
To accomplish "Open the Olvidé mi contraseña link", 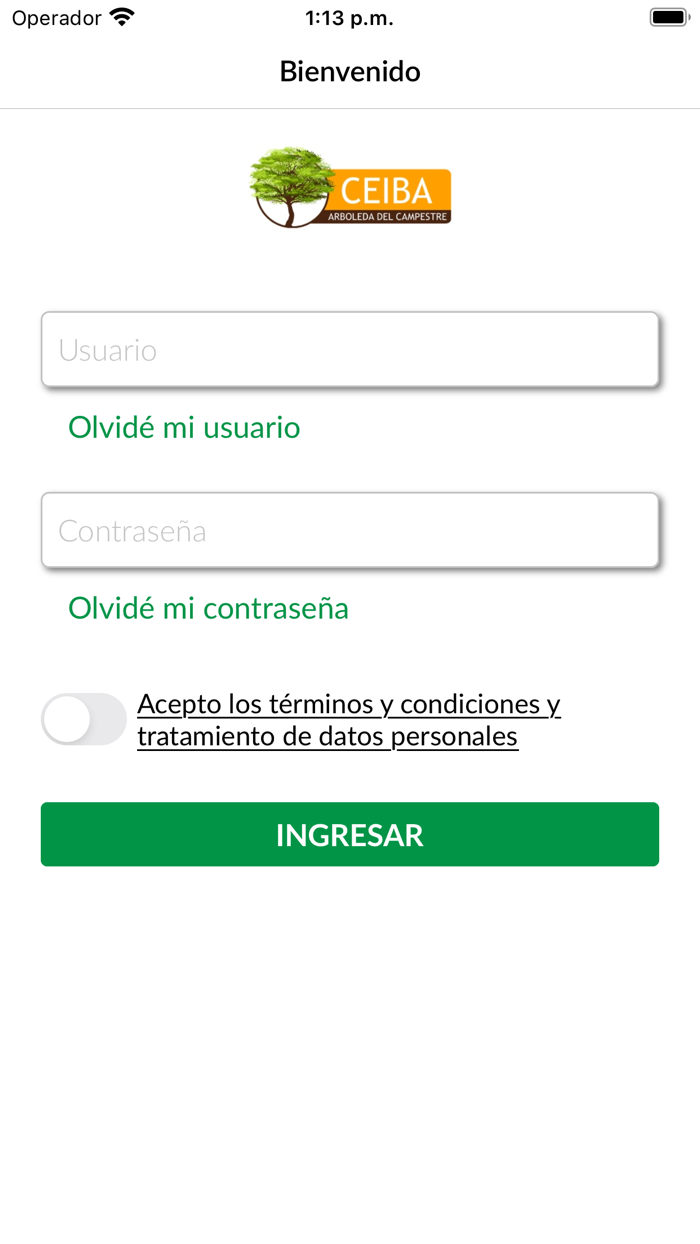I will 208,608.
